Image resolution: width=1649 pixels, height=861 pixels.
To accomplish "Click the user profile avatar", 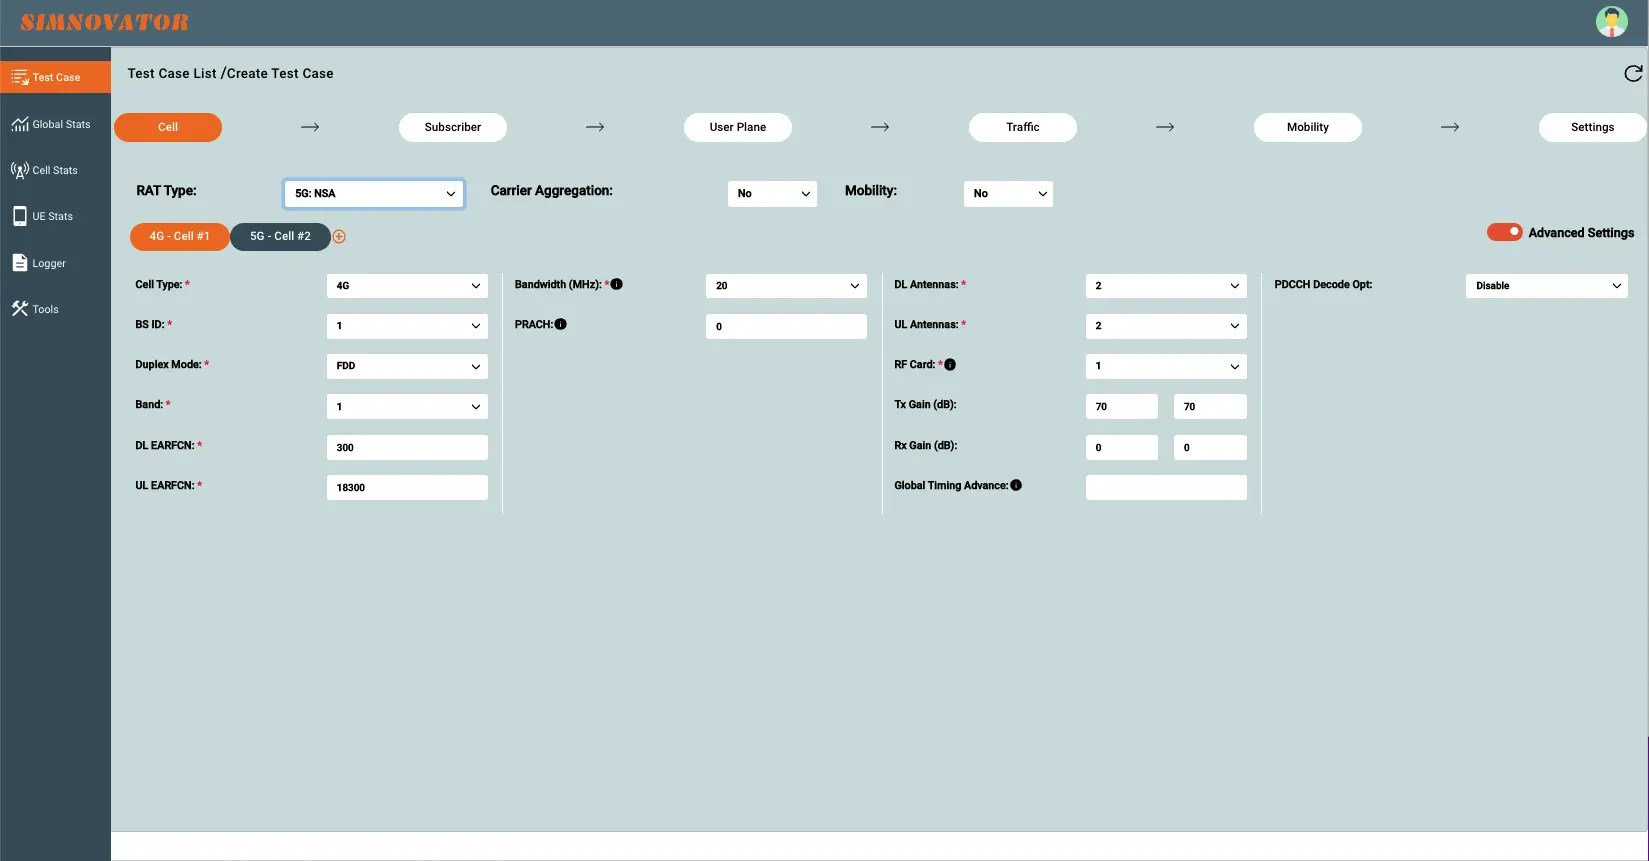I will coord(1611,22).
